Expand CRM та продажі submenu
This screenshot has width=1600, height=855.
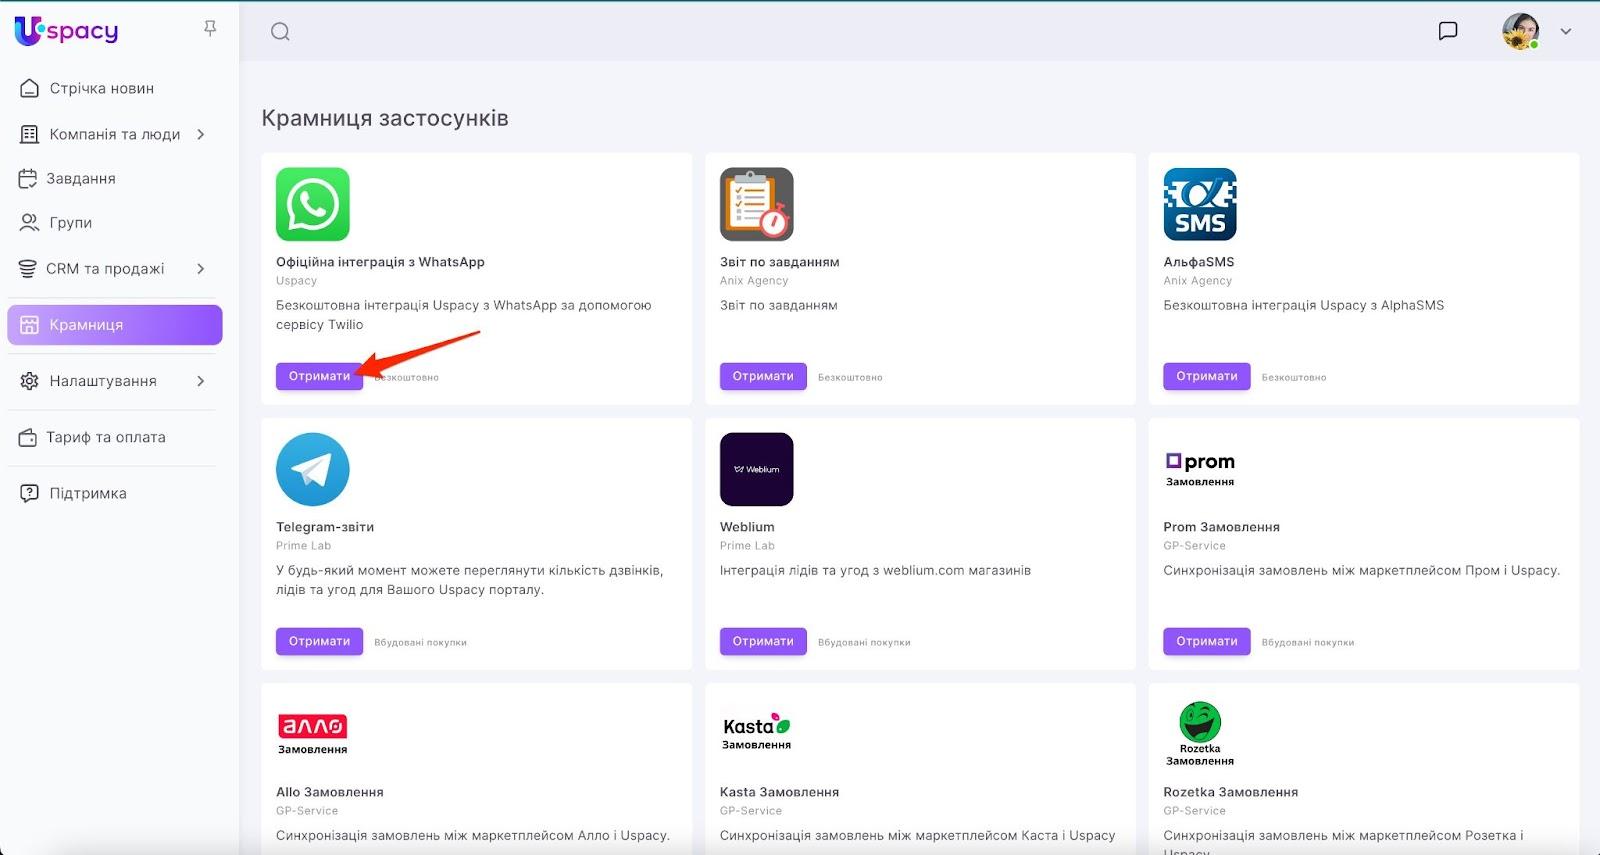coord(201,269)
